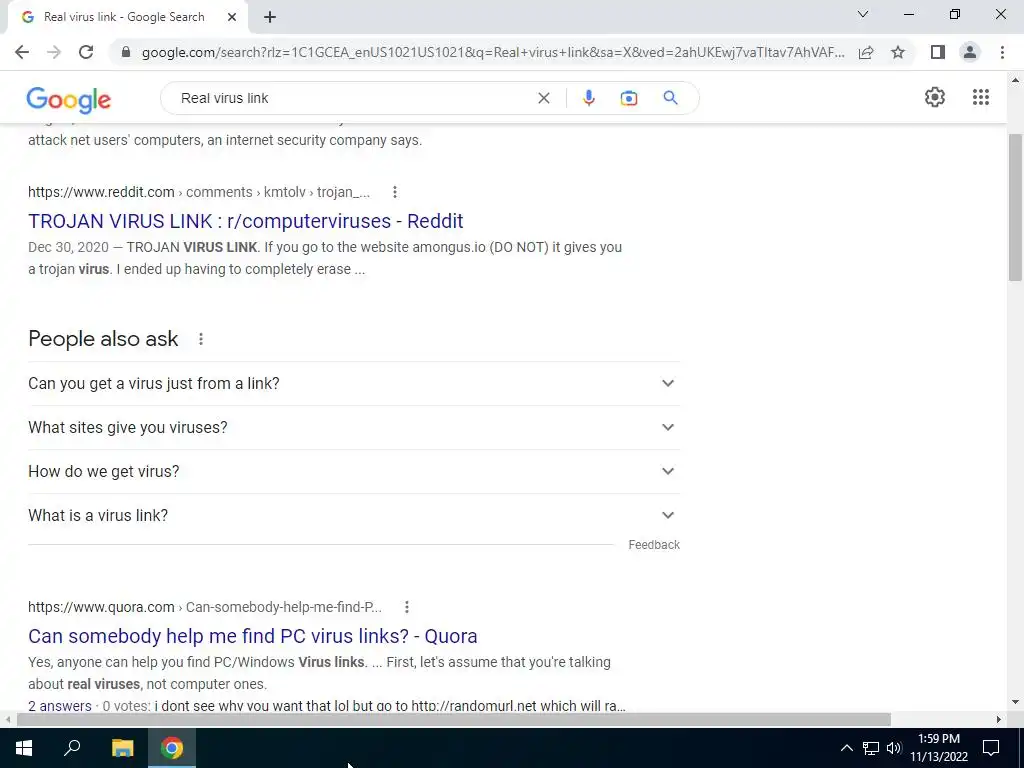Click the horizontal scrollbar thumb

pyautogui.click(x=453, y=719)
